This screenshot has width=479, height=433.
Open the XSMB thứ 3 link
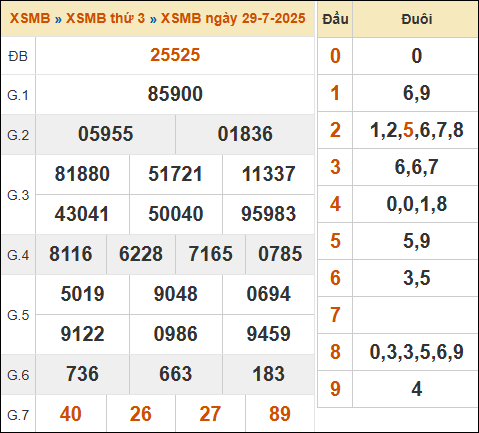[x=105, y=18]
